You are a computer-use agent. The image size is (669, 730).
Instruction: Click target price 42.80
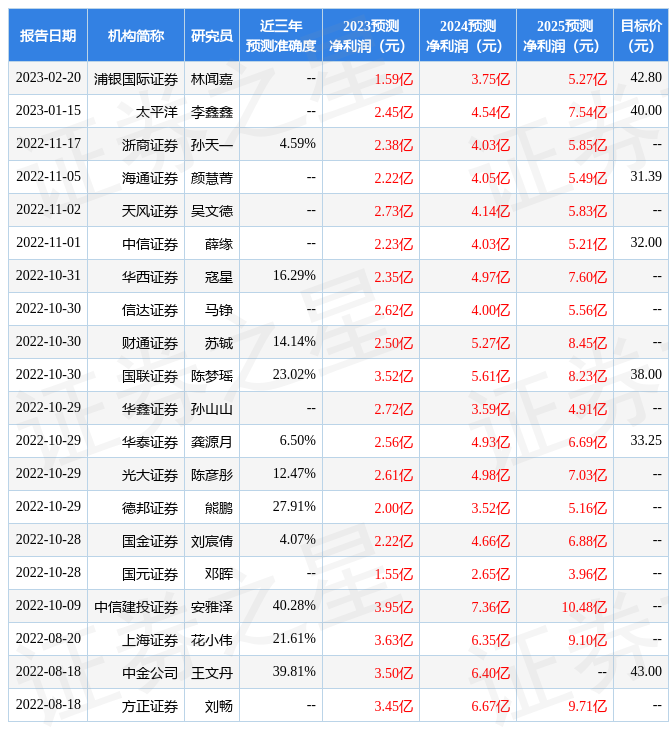pyautogui.click(x=646, y=77)
